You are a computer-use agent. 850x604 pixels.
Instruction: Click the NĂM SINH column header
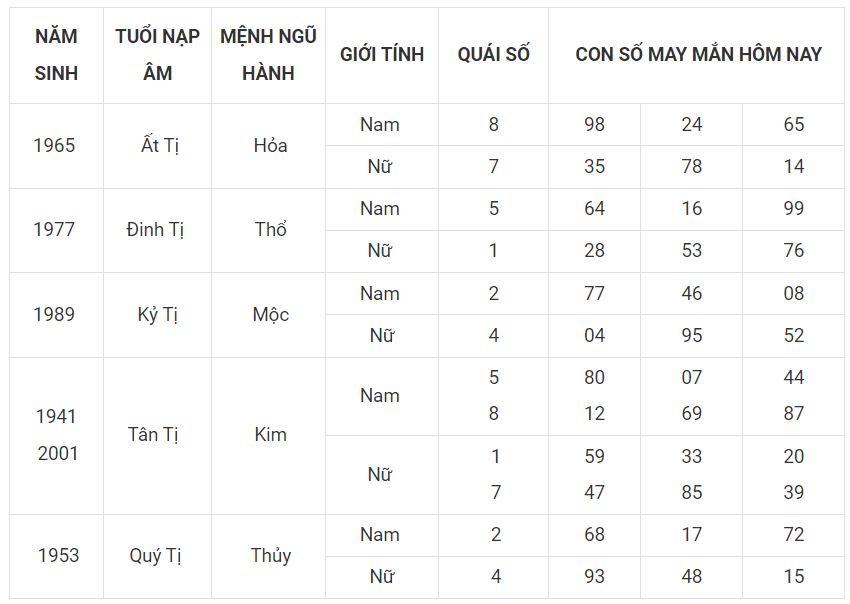point(56,55)
